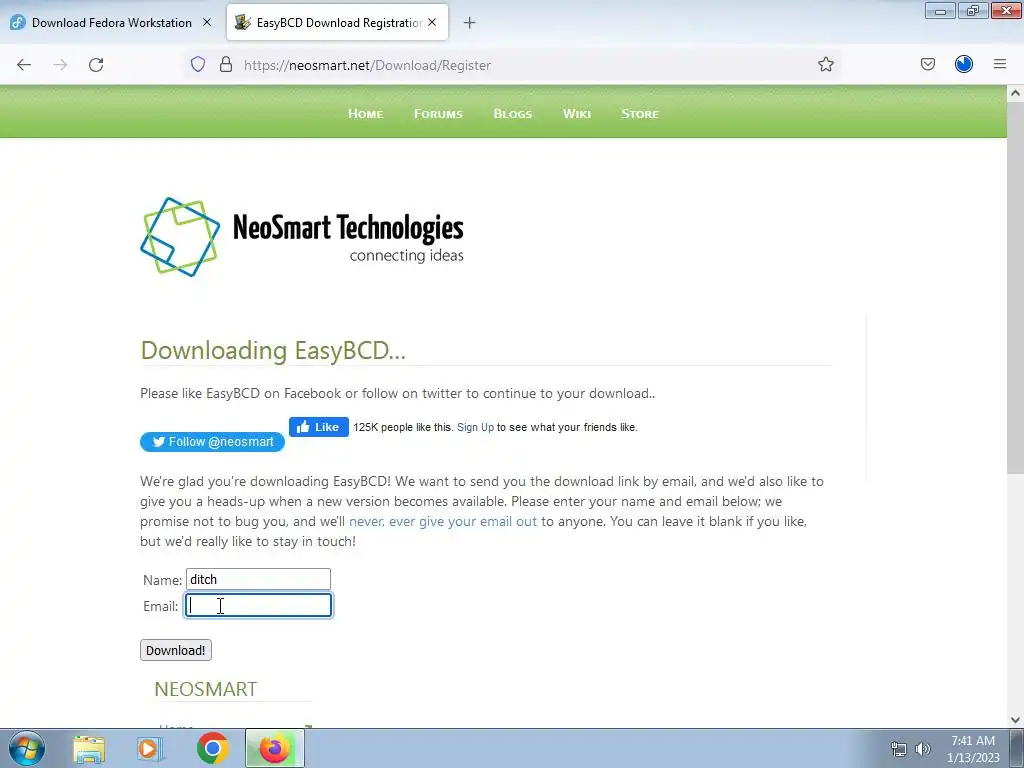The height and width of the screenshot is (768, 1024).
Task: Switch to the Download Fedora Workstation tab
Action: pyautogui.click(x=111, y=22)
